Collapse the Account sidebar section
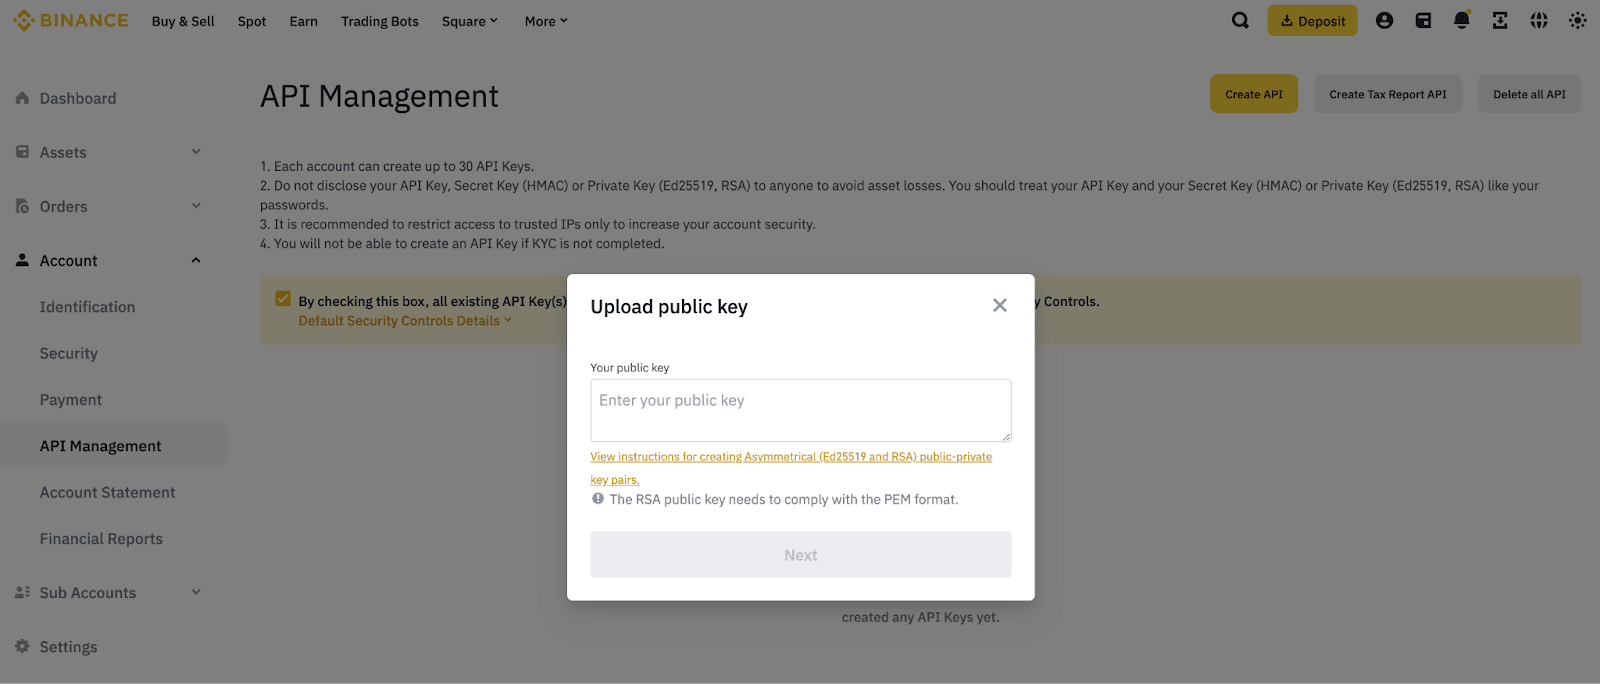 [196, 260]
